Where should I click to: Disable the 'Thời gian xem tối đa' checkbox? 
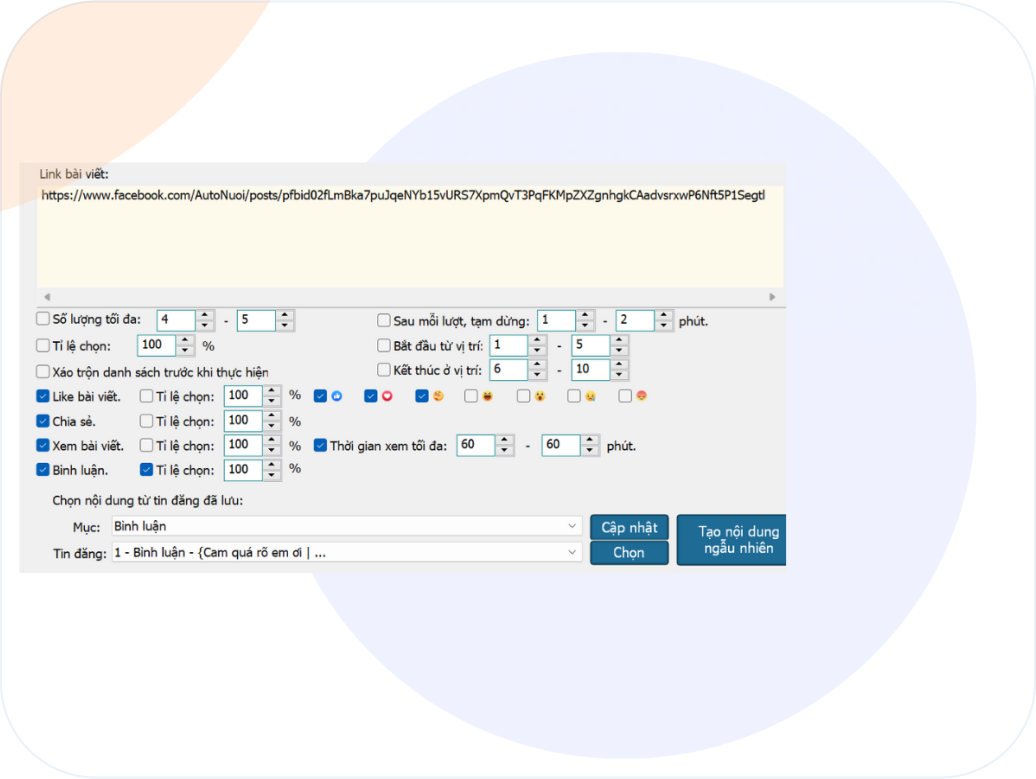pyautogui.click(x=321, y=446)
